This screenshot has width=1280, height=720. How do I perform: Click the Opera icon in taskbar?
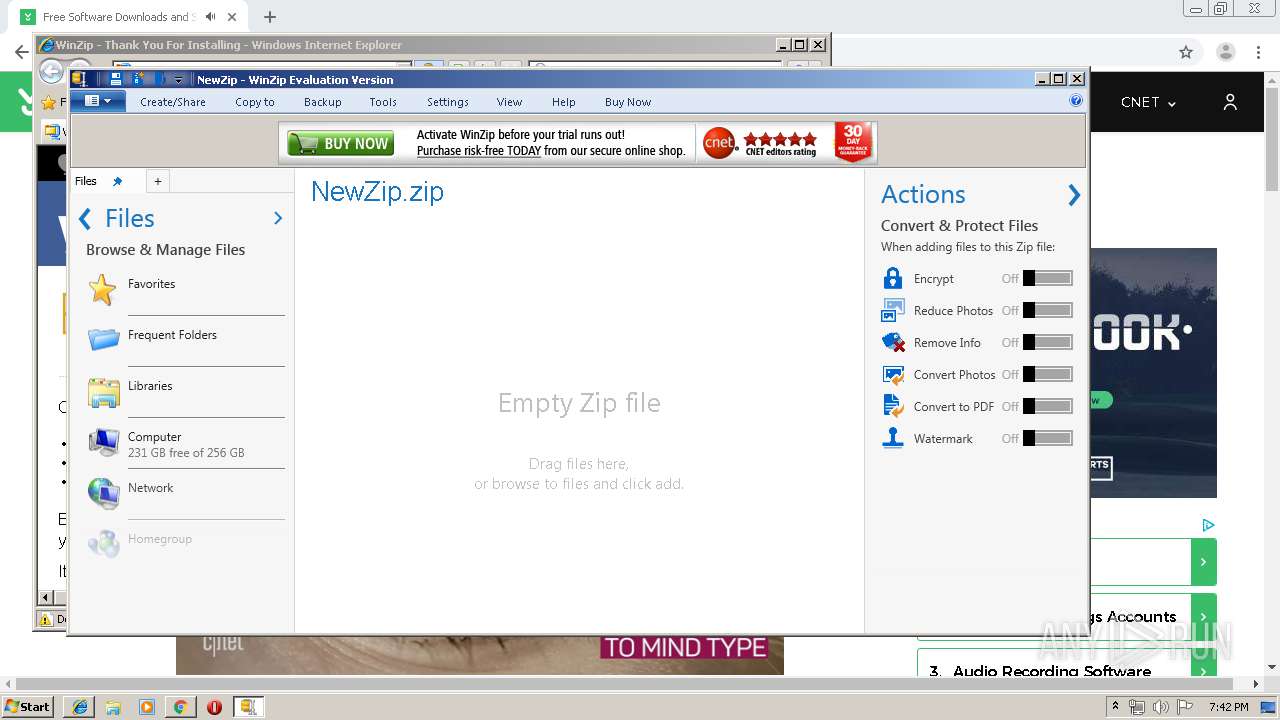(214, 707)
